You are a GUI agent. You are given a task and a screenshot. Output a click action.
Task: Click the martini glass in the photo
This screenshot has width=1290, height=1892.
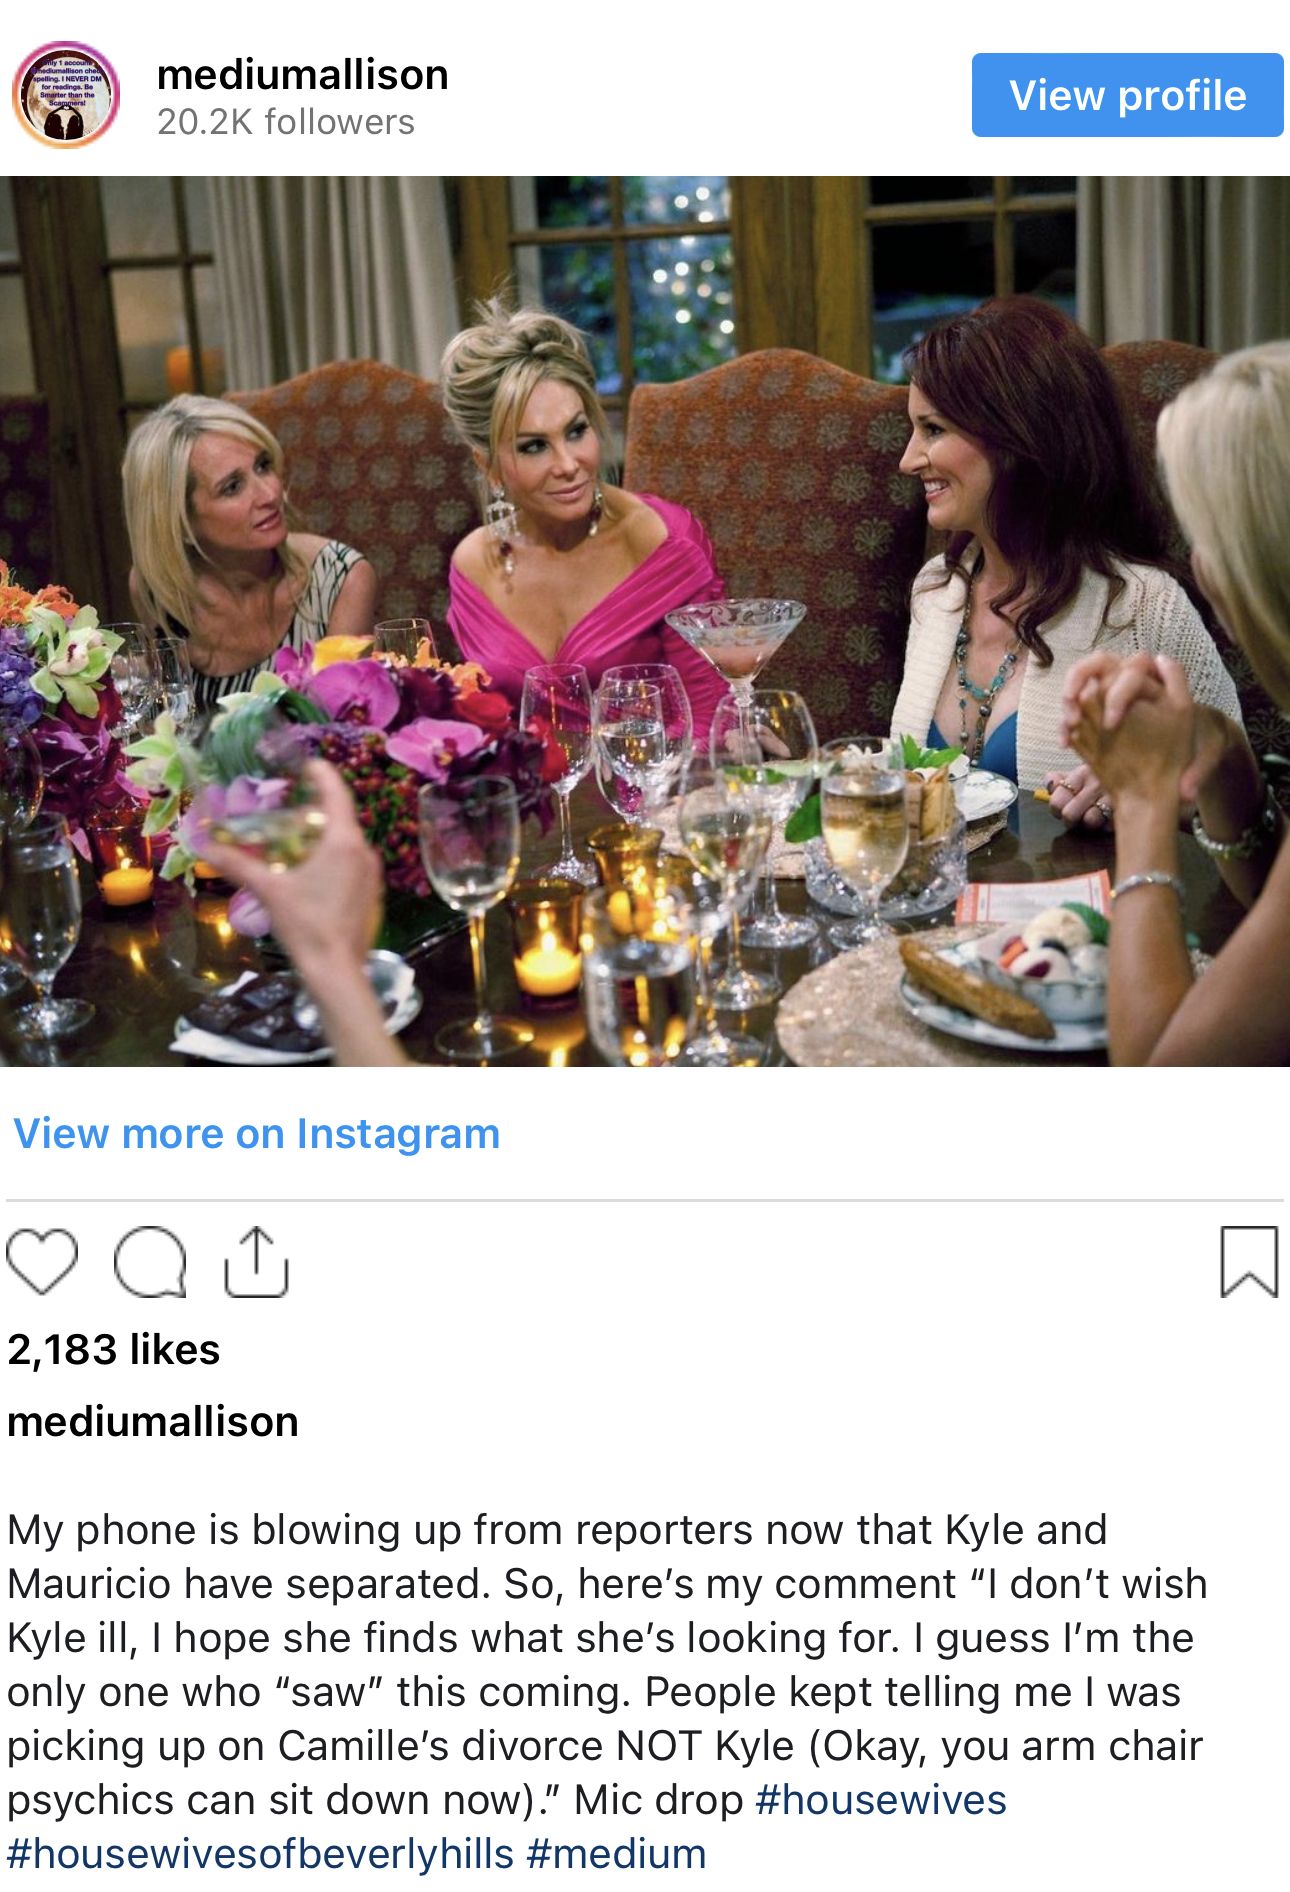coord(738,660)
